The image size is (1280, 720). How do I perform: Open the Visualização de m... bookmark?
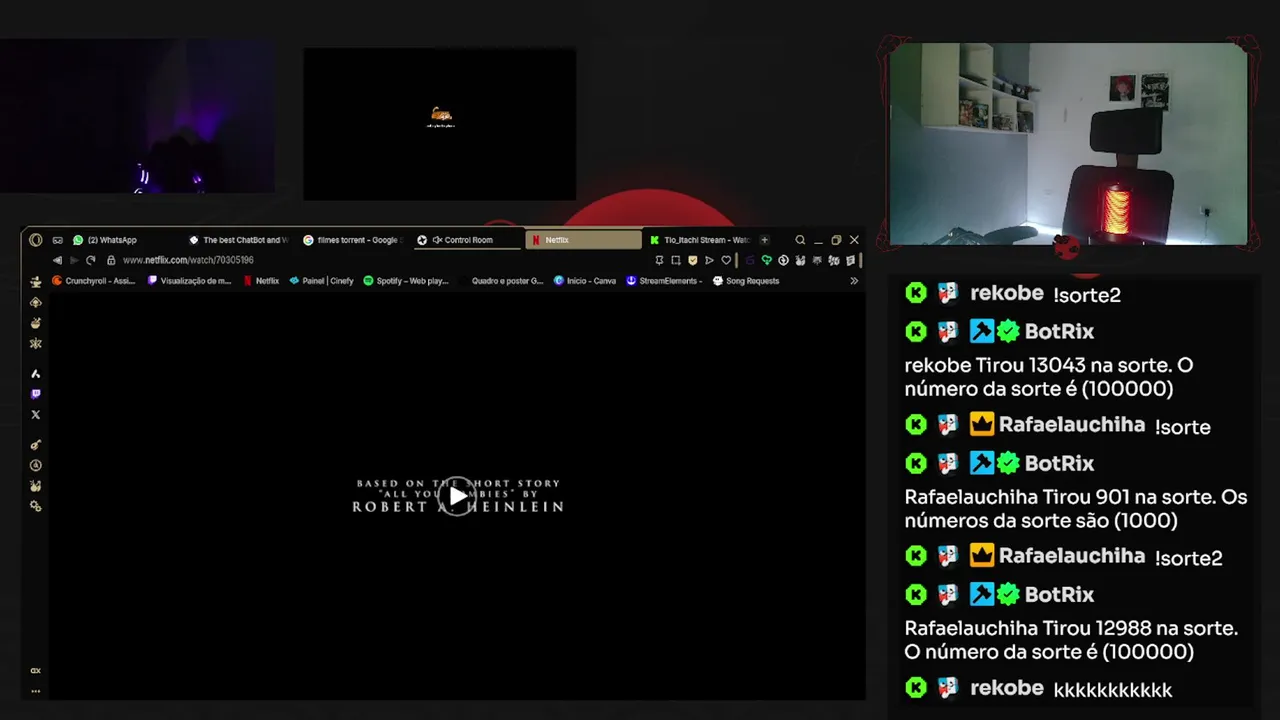(189, 281)
